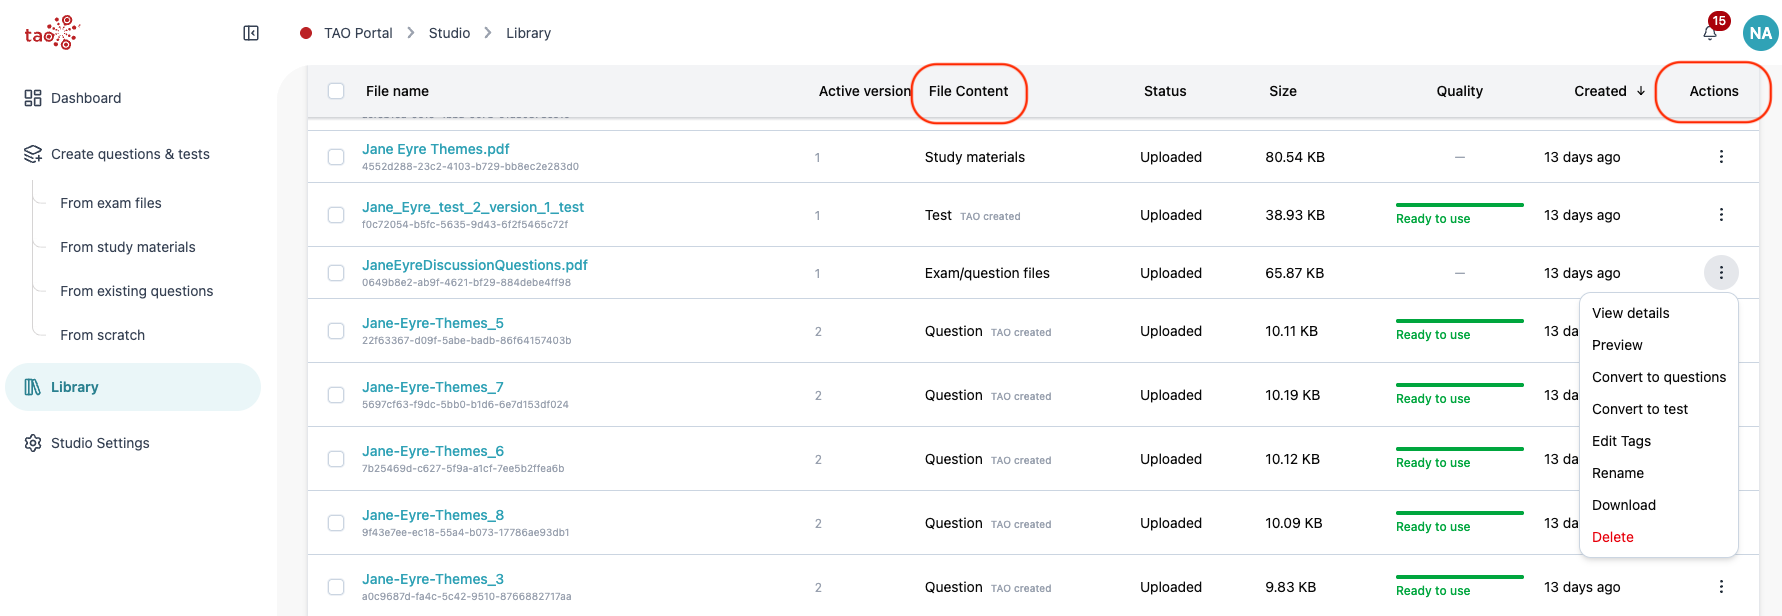Open From exam files in sidebar
1782x616 pixels.
coord(111,203)
